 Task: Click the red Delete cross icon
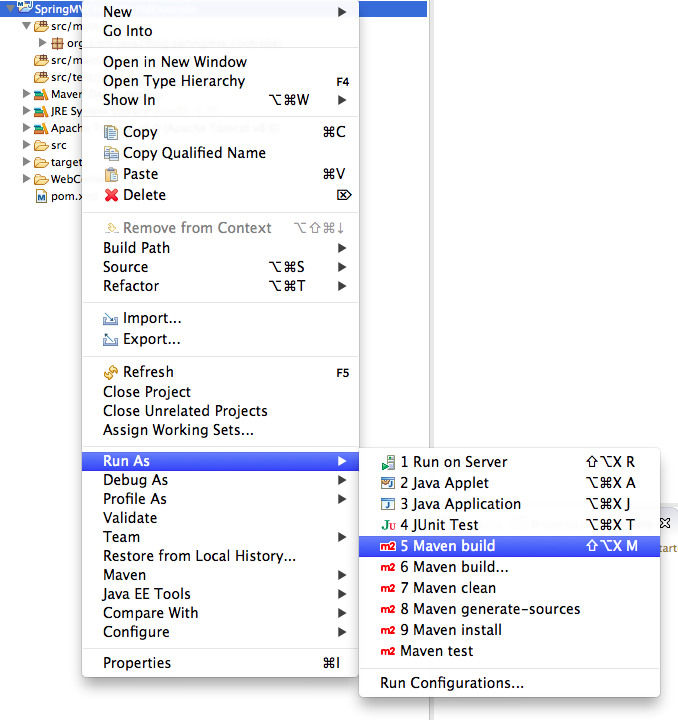111,196
